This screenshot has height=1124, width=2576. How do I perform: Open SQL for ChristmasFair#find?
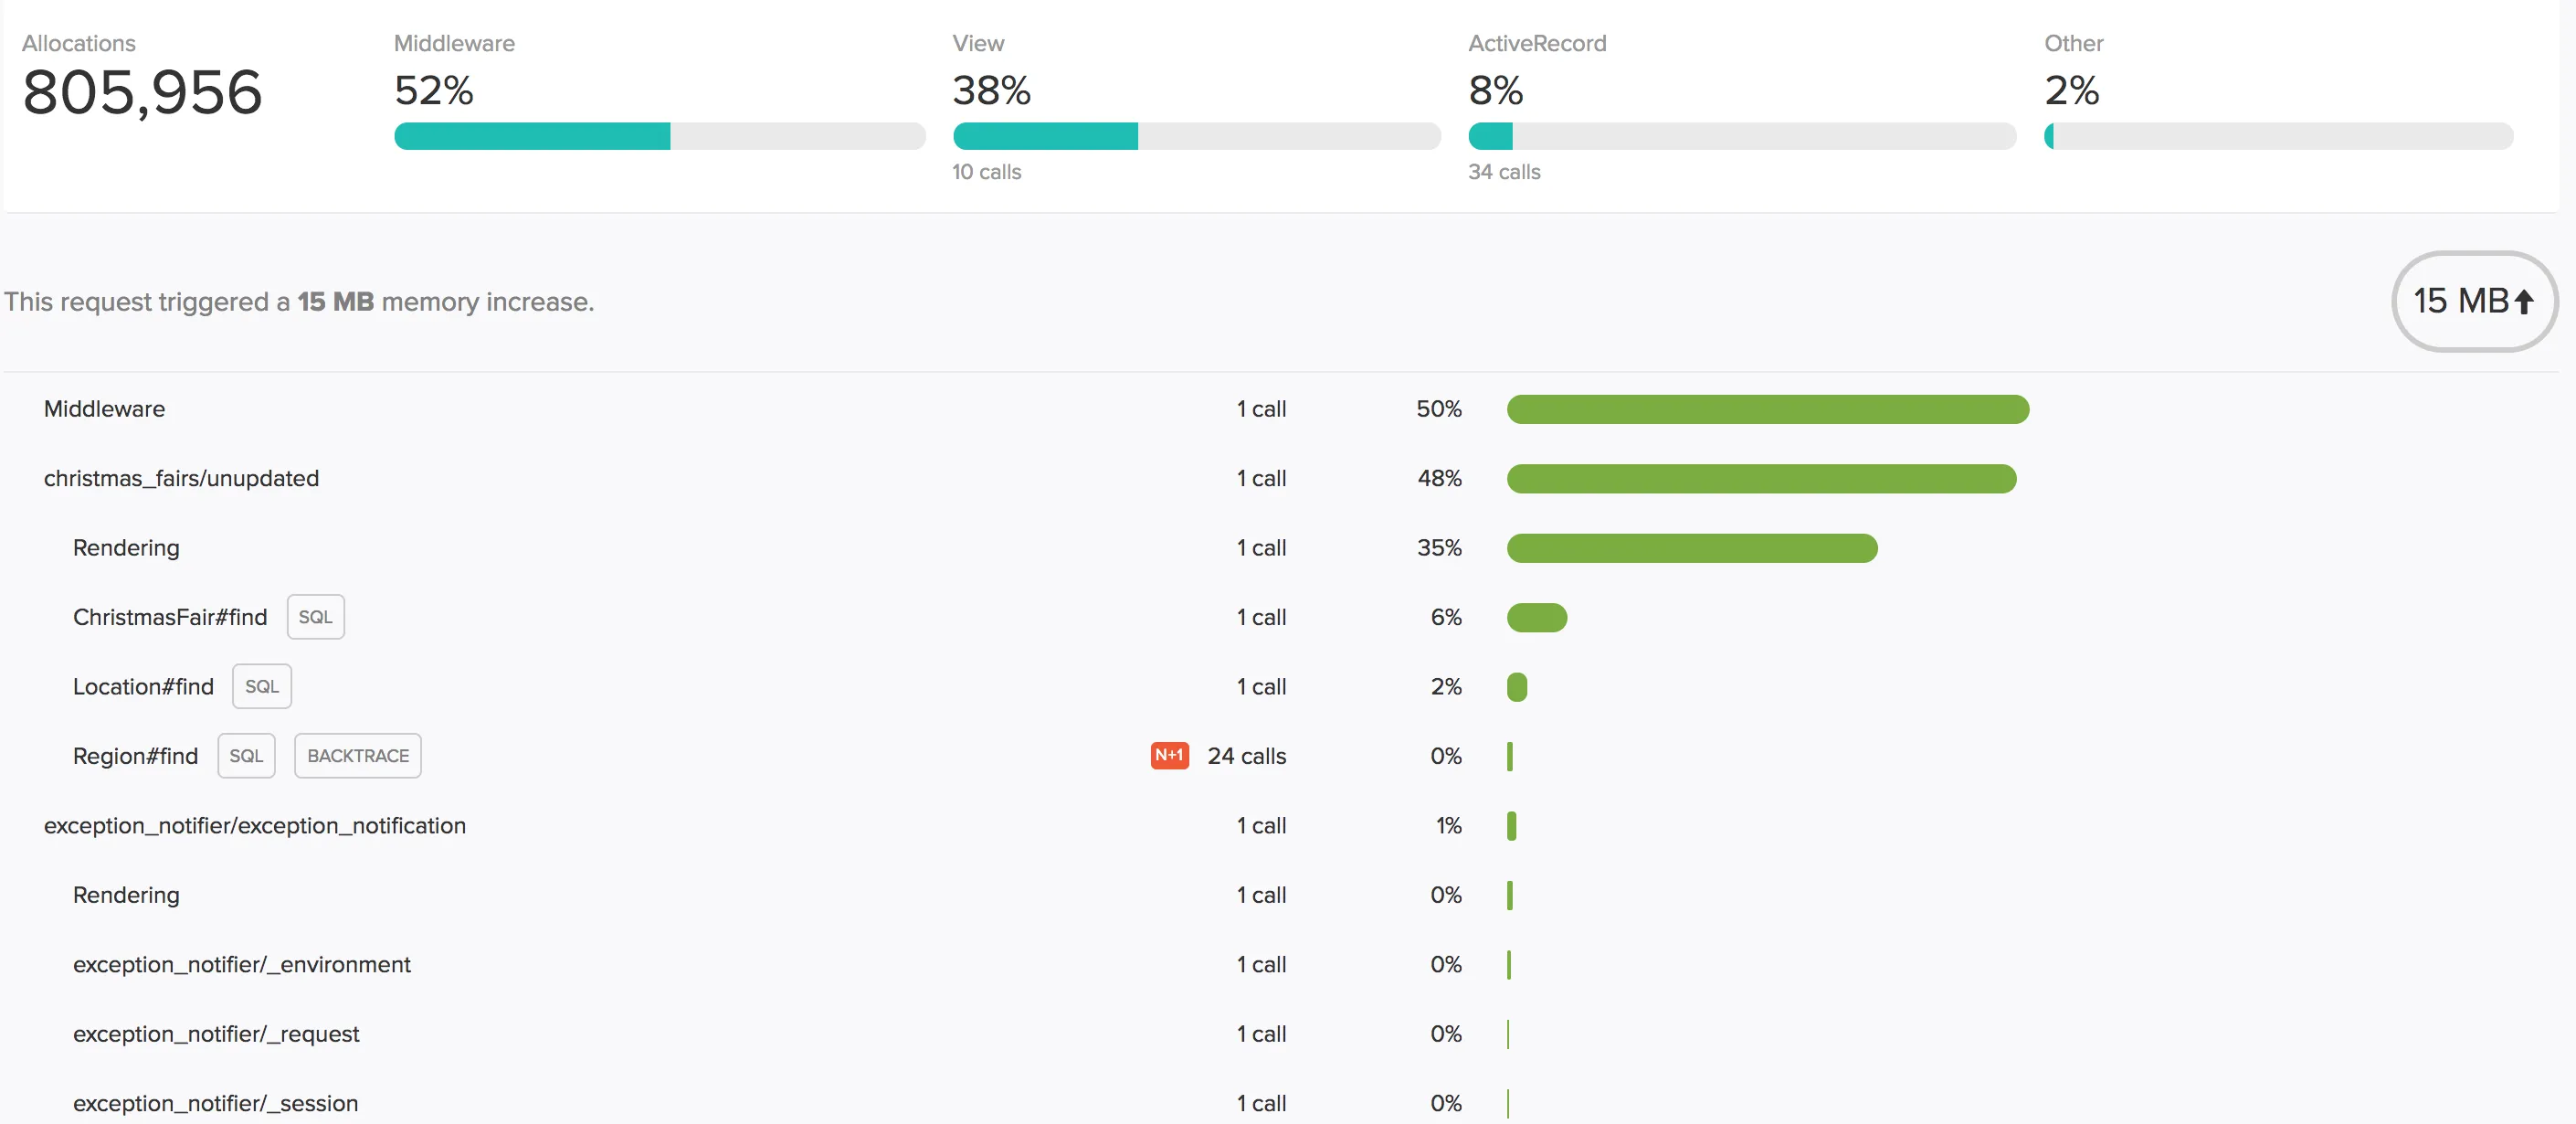315,617
